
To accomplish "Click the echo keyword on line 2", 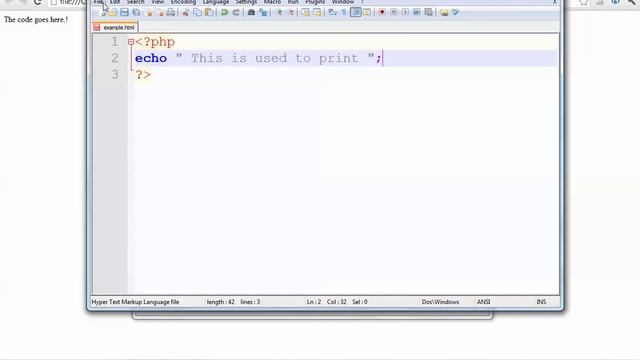I will 151,58.
